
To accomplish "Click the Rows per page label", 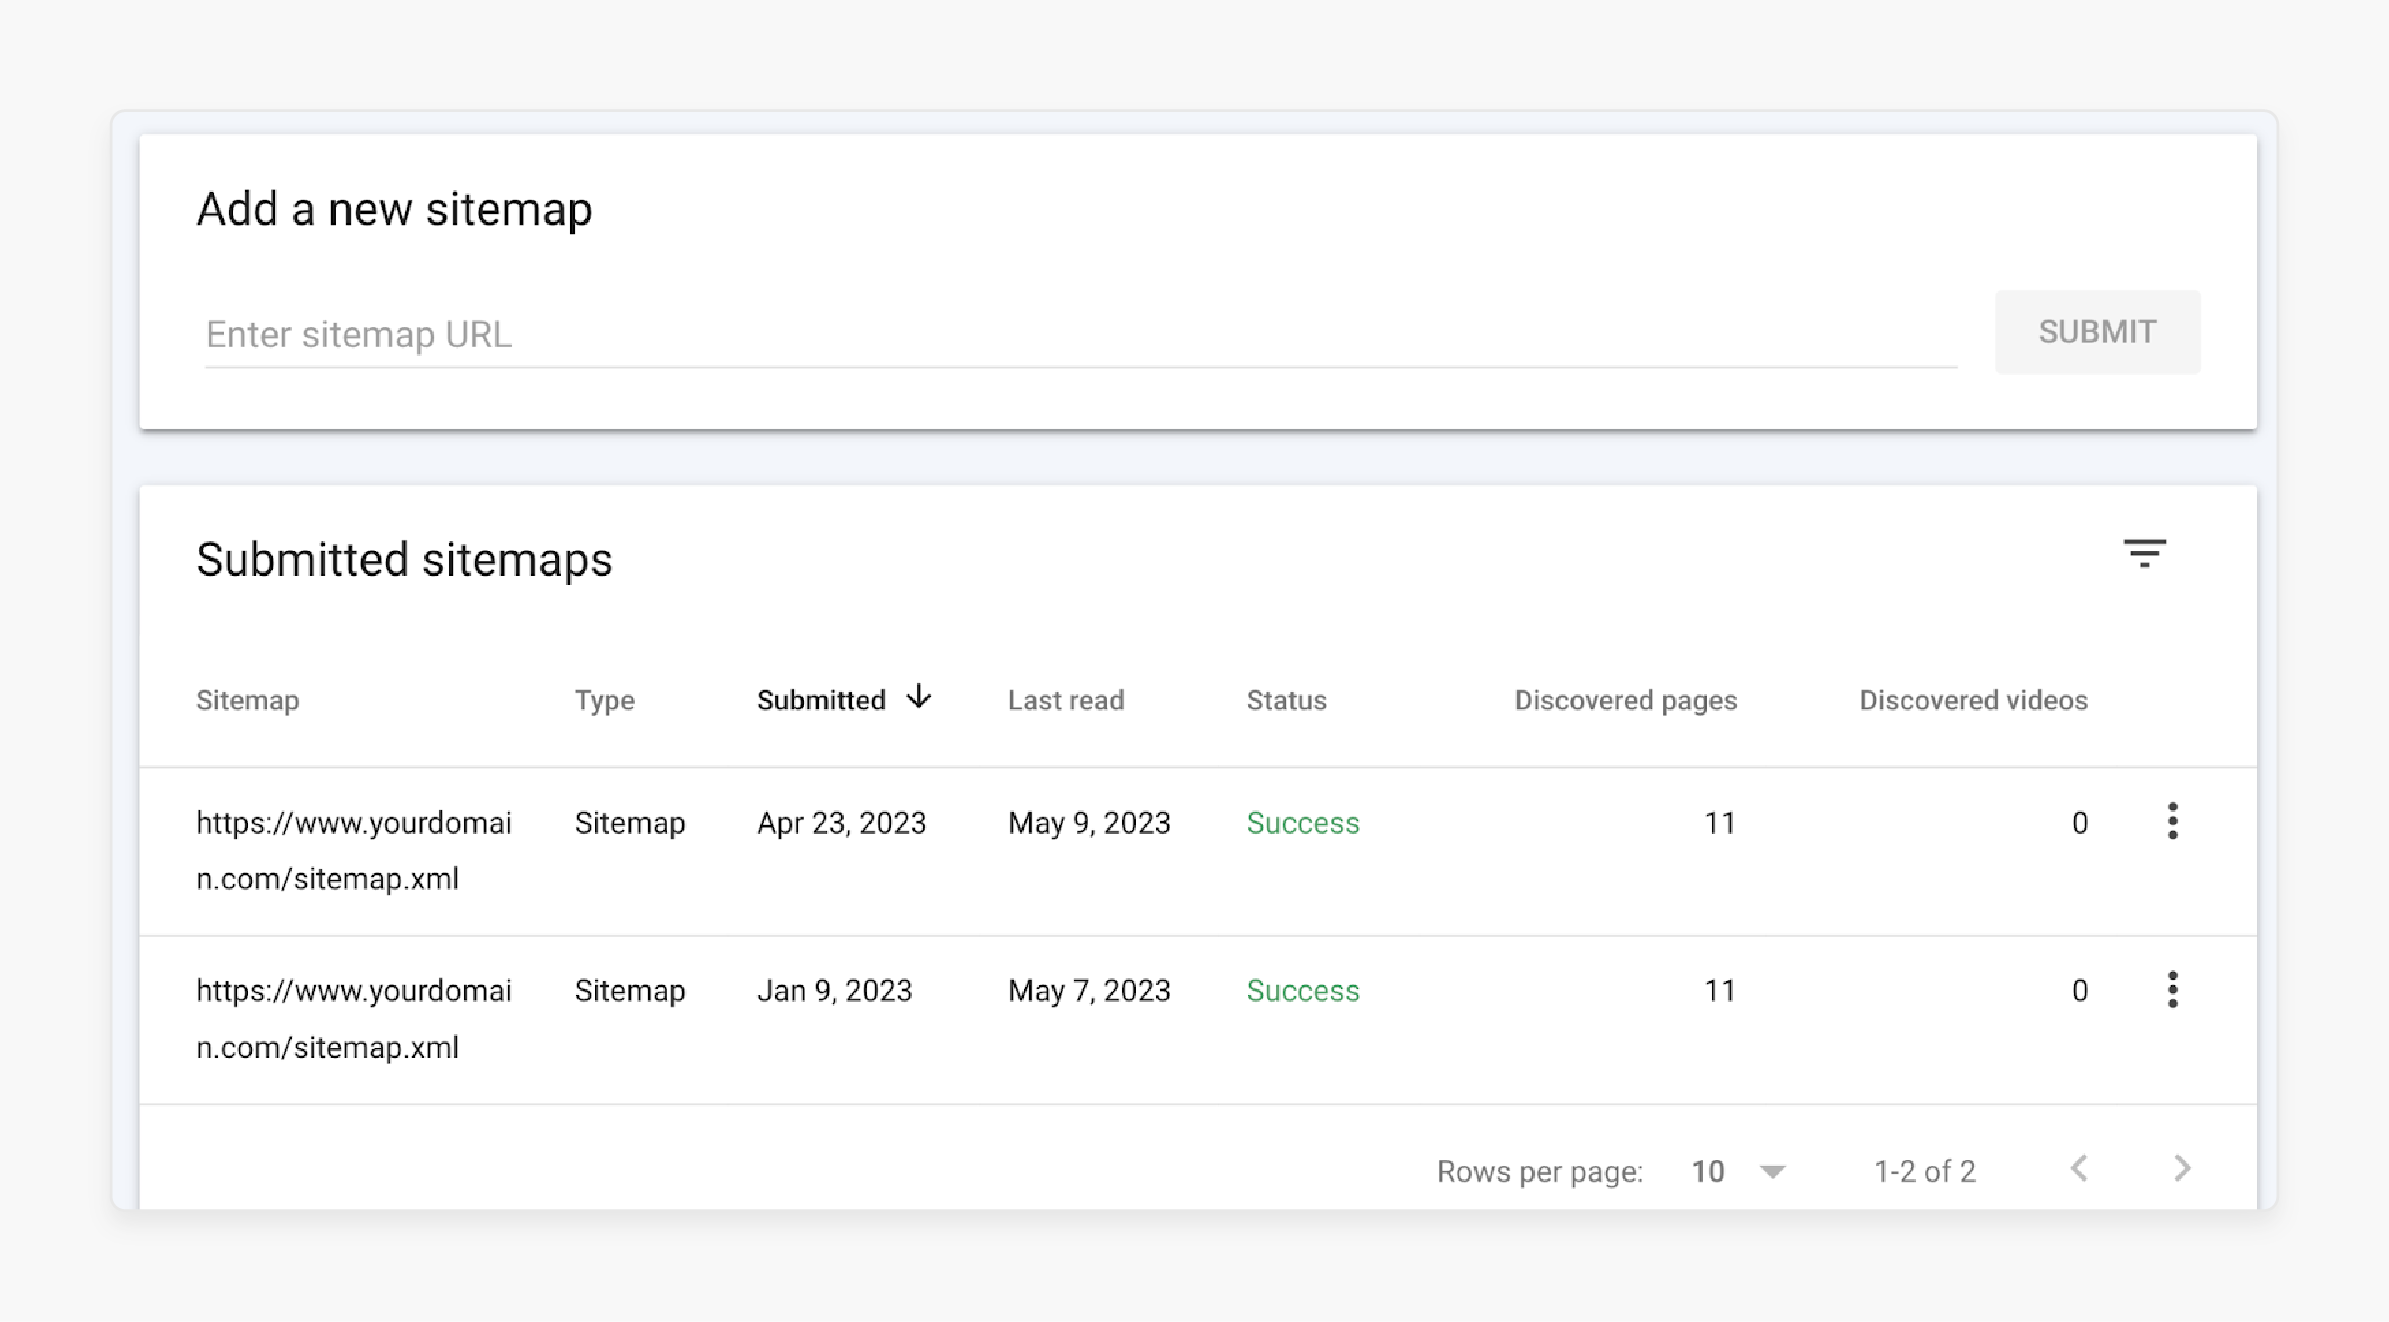I will [1540, 1172].
